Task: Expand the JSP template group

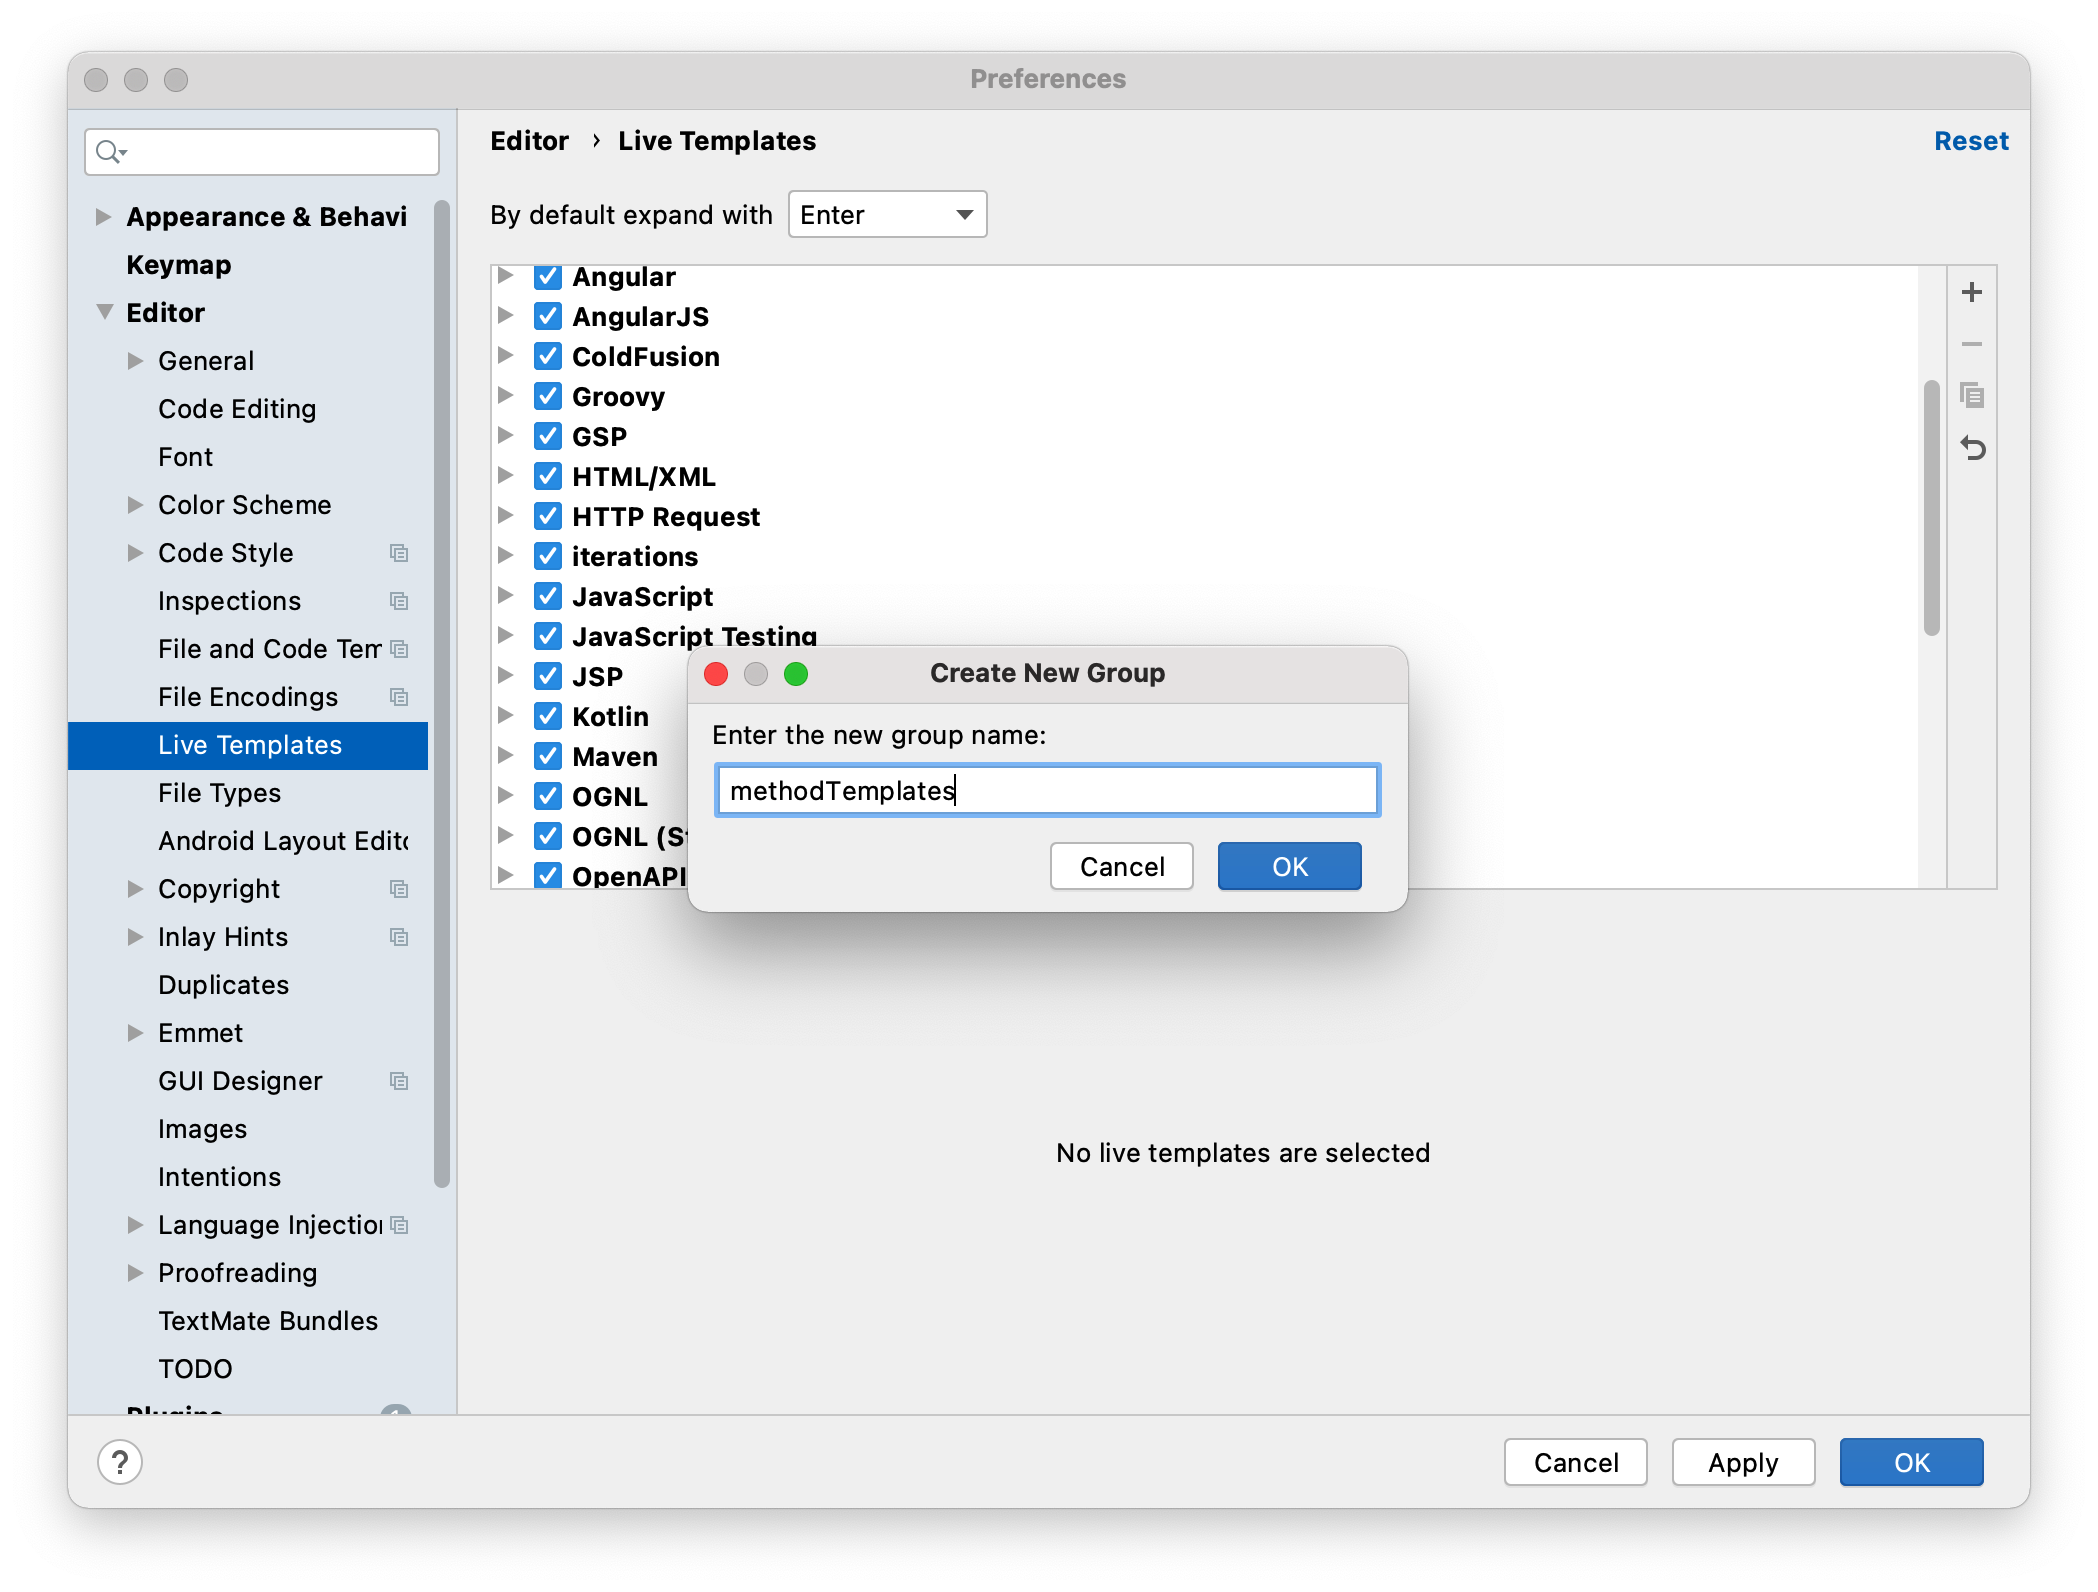Action: [x=506, y=676]
